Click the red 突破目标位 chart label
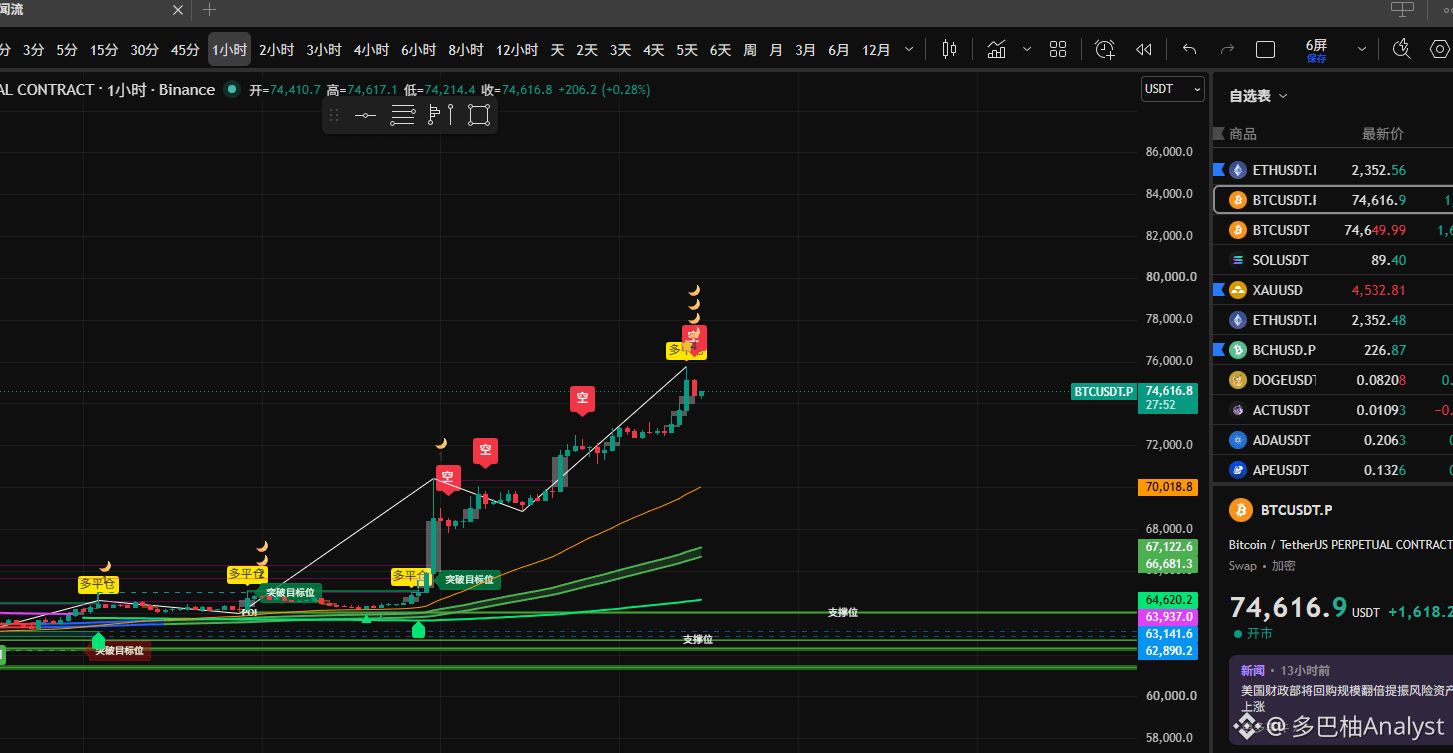1453x753 pixels. (x=119, y=651)
